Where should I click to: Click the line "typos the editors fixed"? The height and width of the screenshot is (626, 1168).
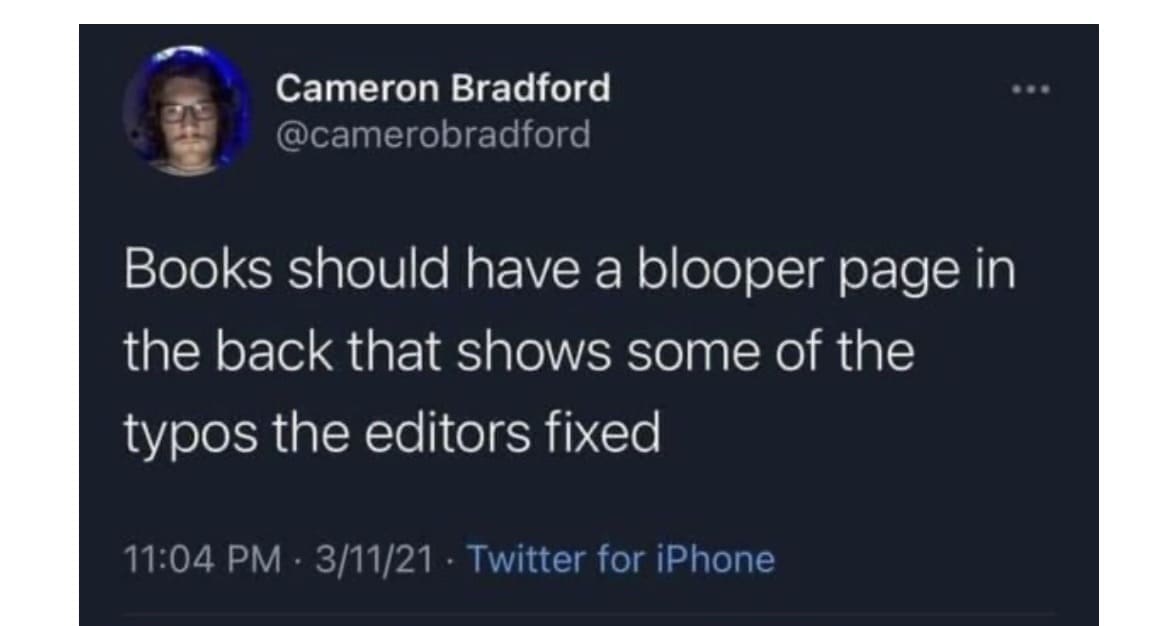point(392,434)
